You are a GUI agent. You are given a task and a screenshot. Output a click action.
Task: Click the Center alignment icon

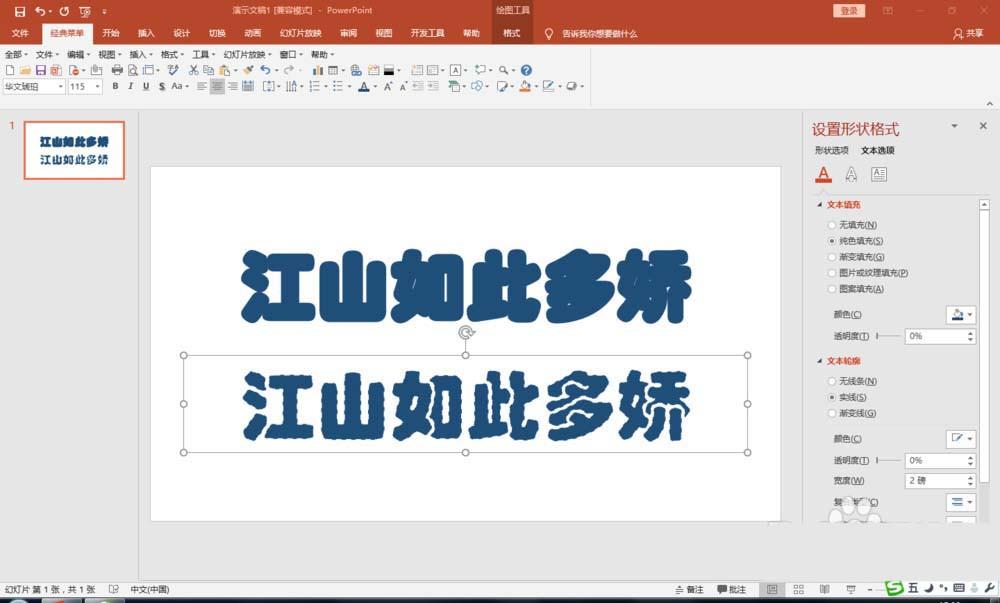216,87
